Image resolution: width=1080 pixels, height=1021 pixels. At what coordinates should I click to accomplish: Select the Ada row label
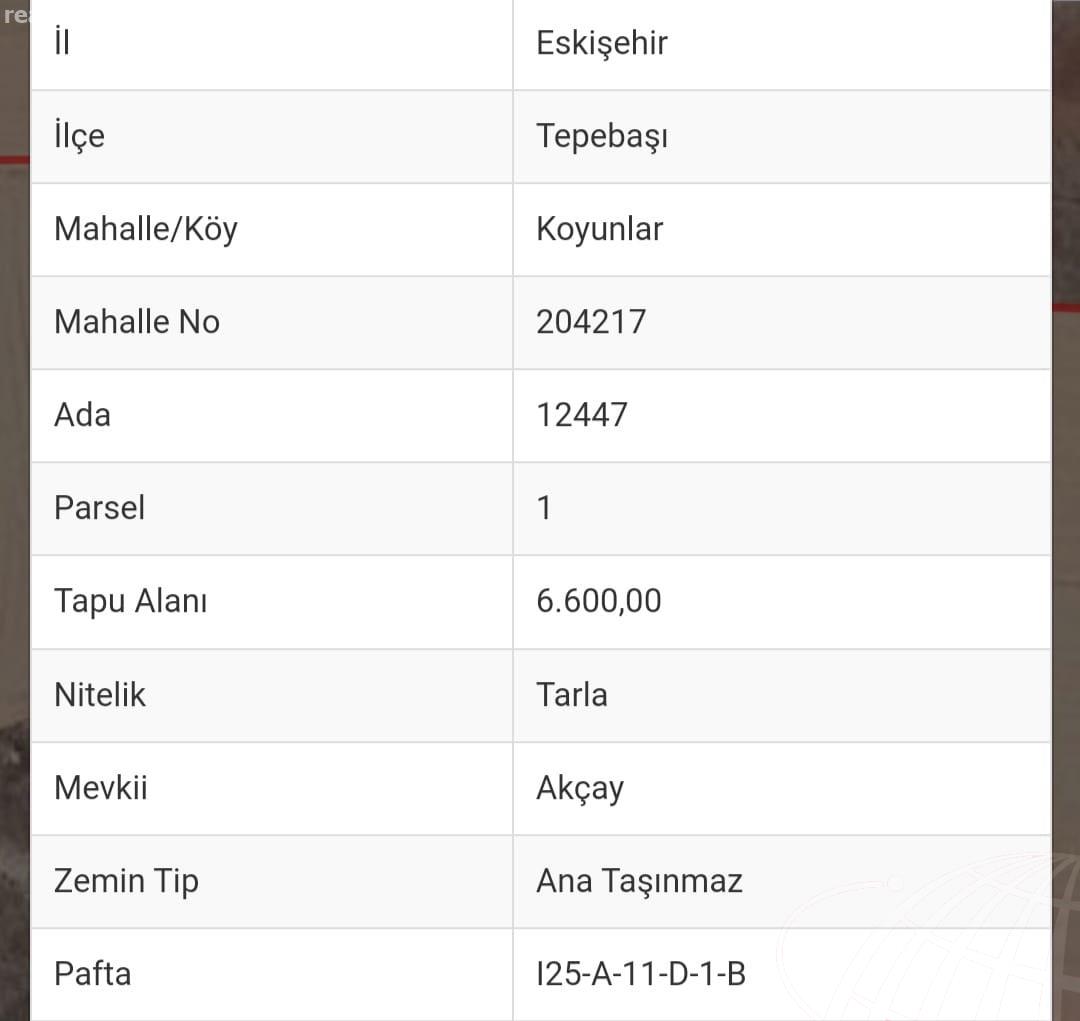click(x=82, y=415)
